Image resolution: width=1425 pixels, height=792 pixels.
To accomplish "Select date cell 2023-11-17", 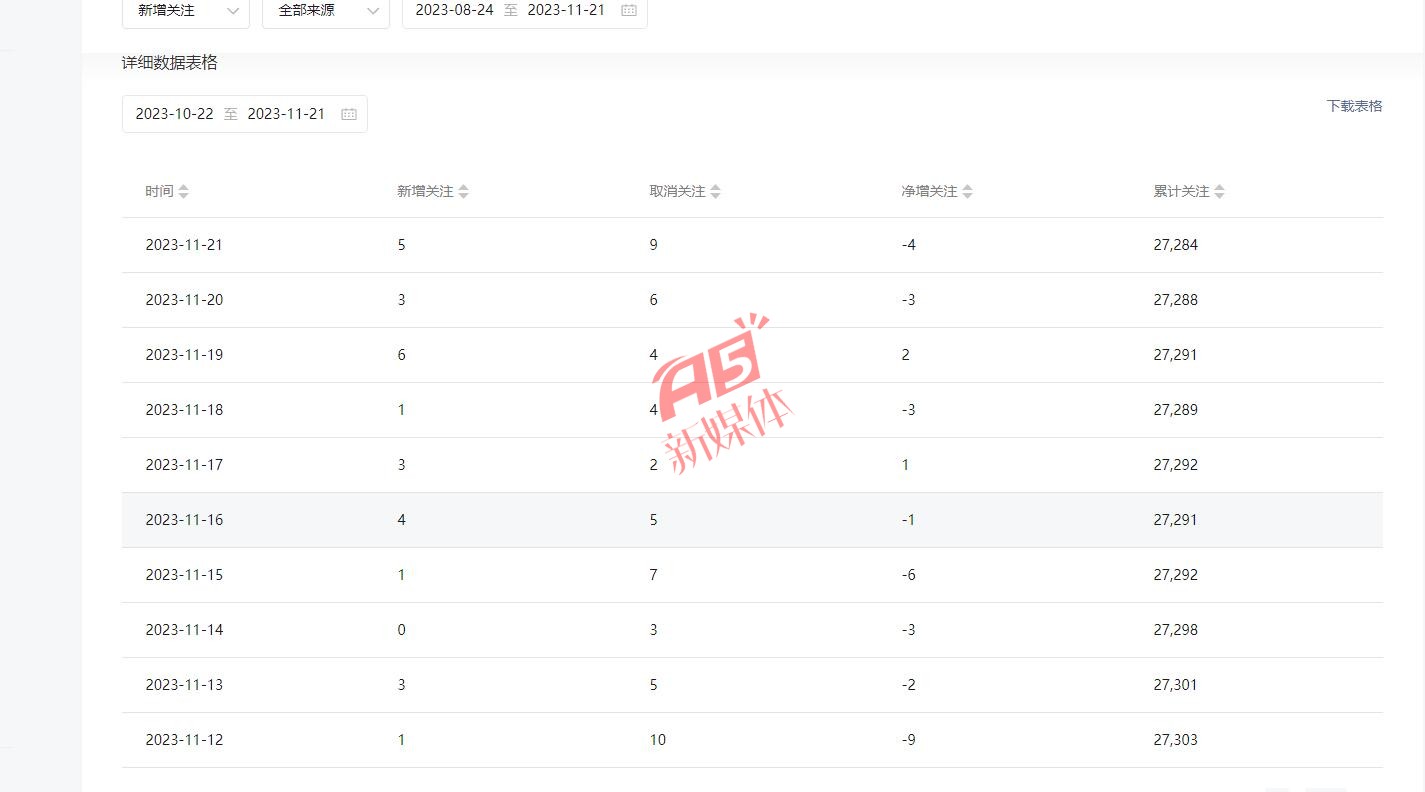I will coord(184,465).
